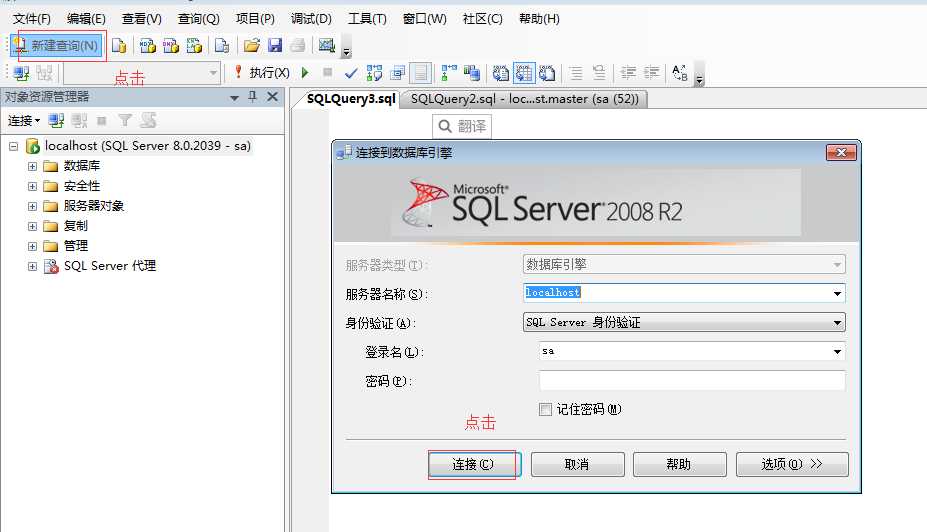The image size is (927, 532).
Task: Click the Analysis Services XMLA Query icon
Action: 194,46
